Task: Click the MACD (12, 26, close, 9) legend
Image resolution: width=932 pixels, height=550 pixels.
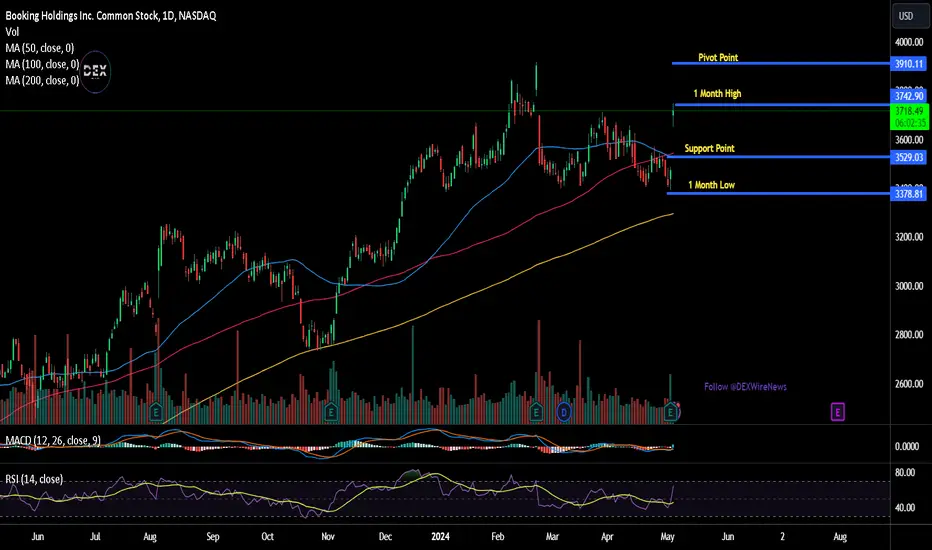Action: [53, 440]
